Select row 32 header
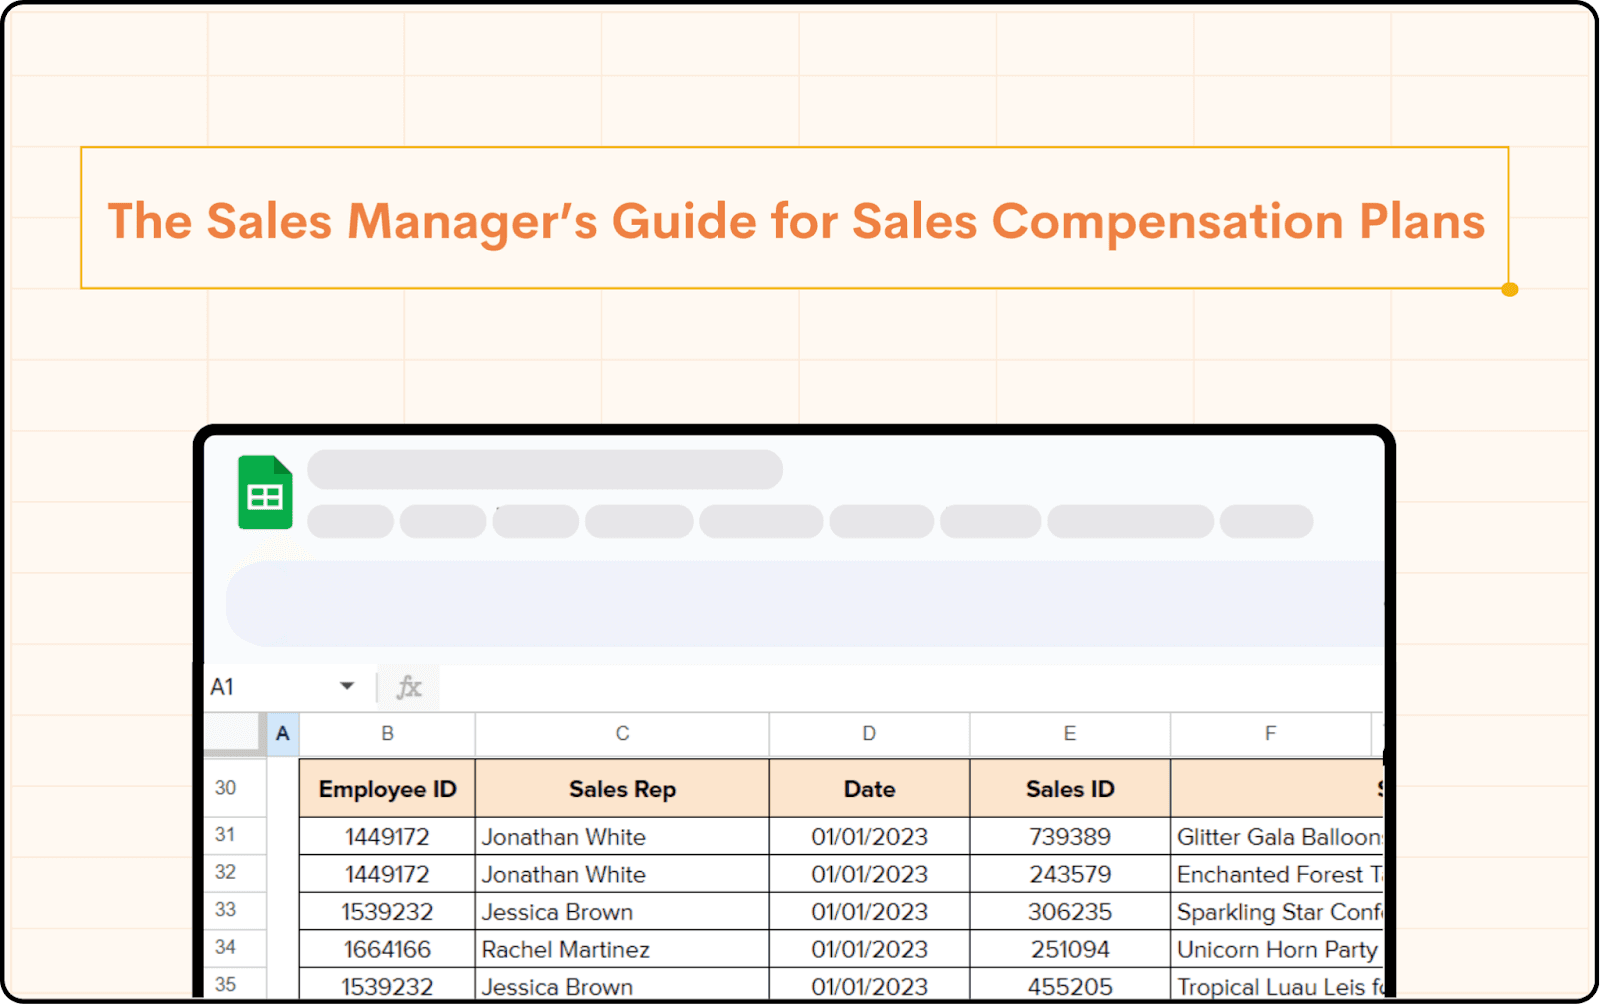 [x=235, y=873]
